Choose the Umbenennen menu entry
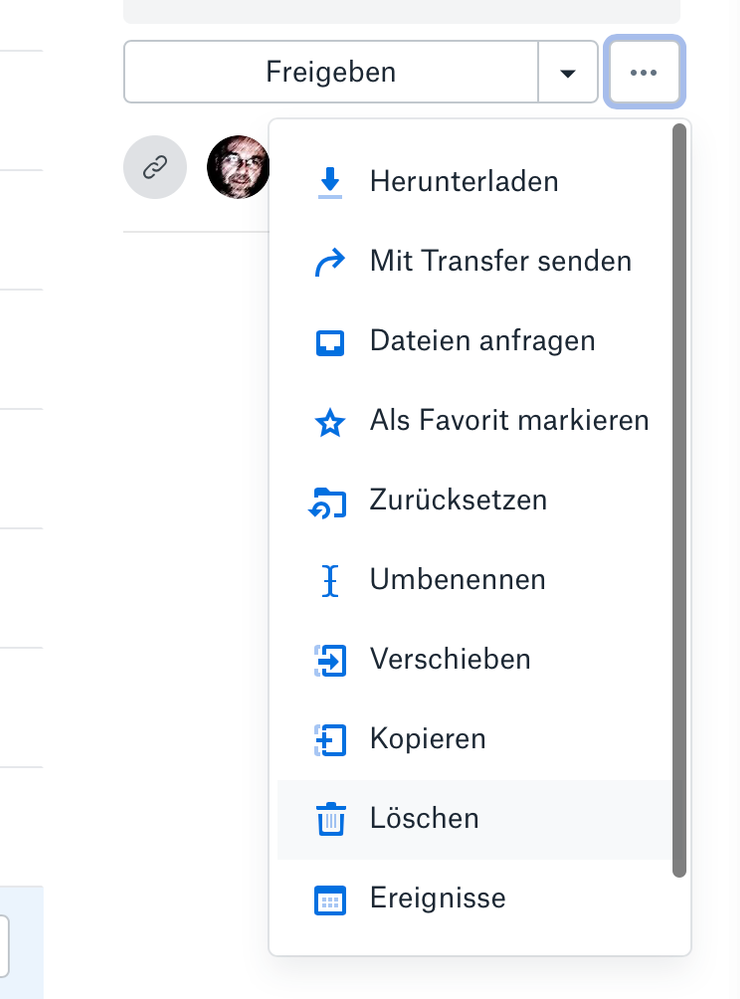Viewport: 740px width, 999px height. point(457,580)
